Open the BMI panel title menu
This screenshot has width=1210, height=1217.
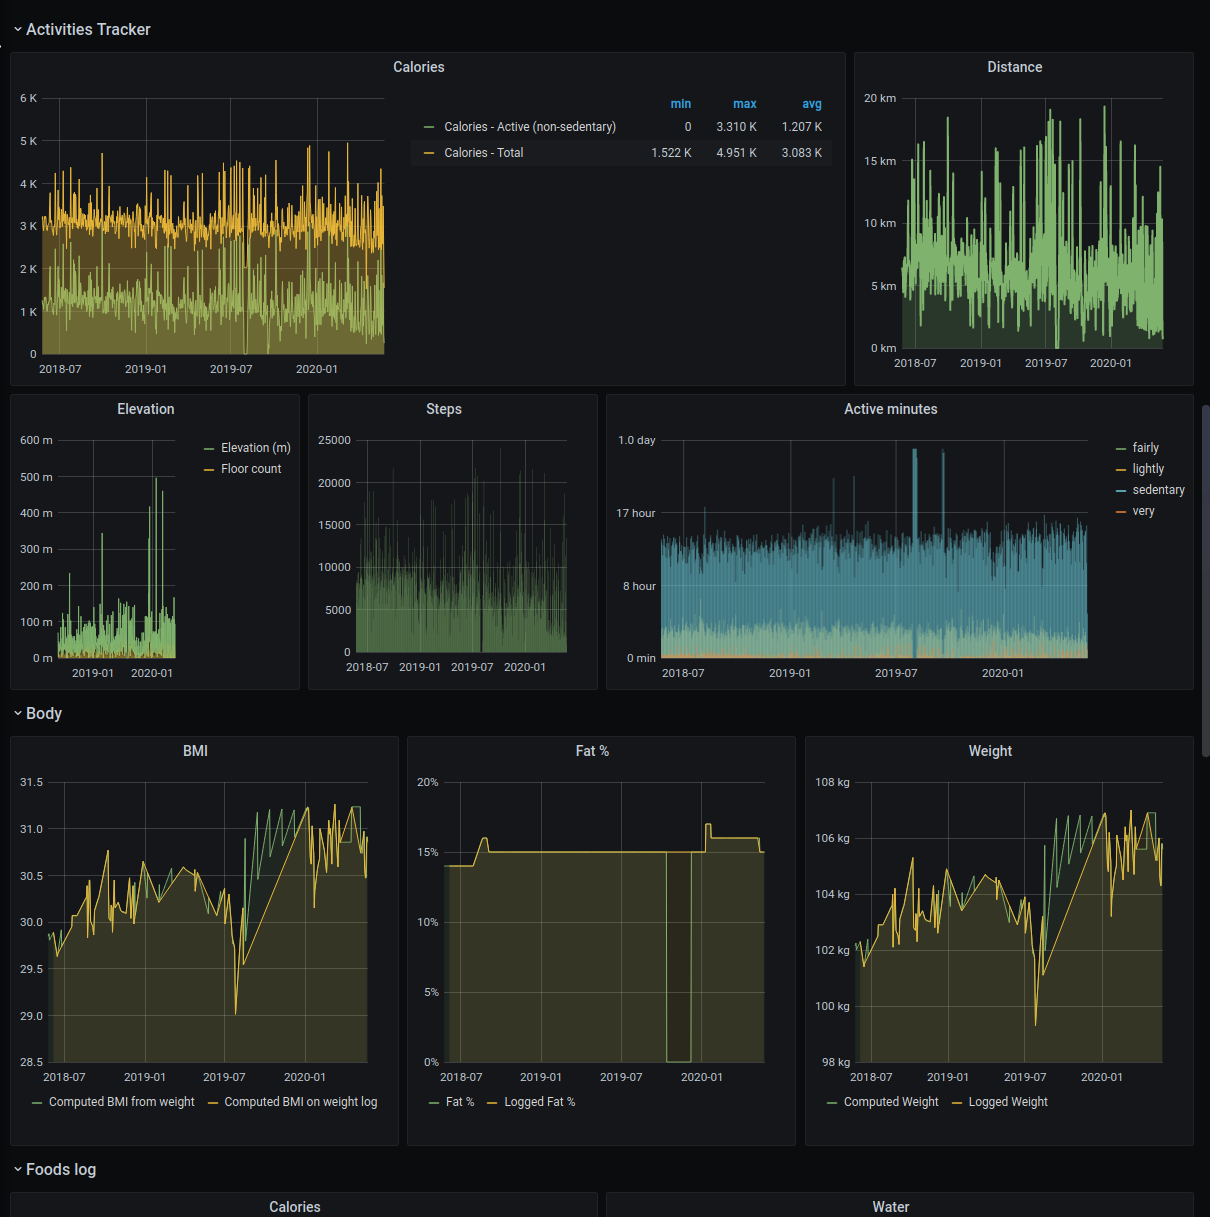(x=196, y=751)
